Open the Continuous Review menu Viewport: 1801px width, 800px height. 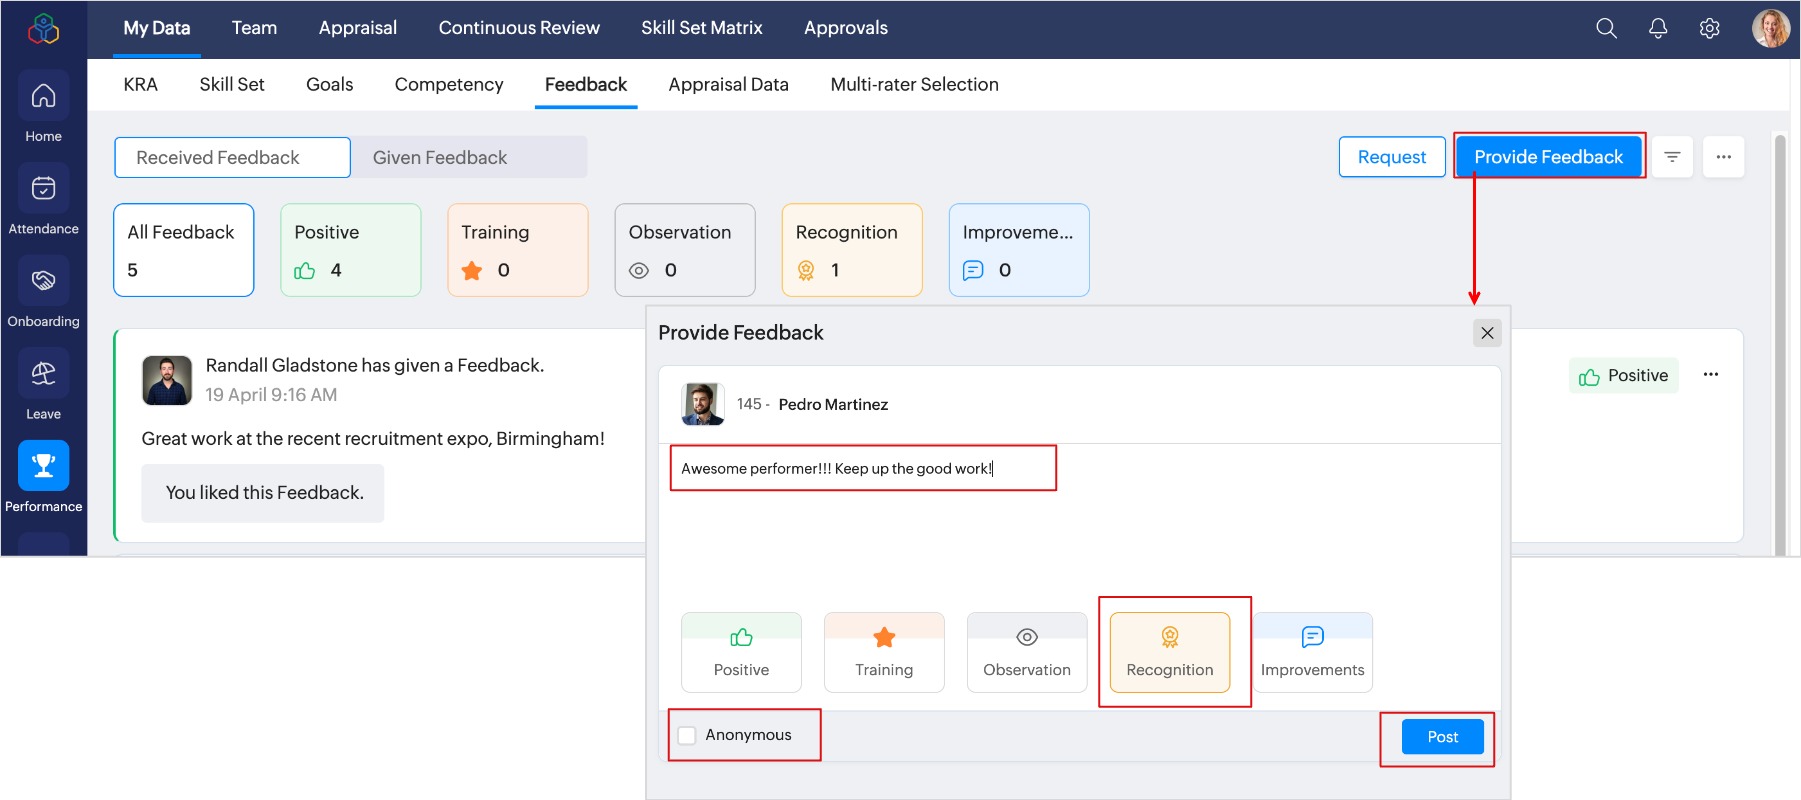point(519,28)
